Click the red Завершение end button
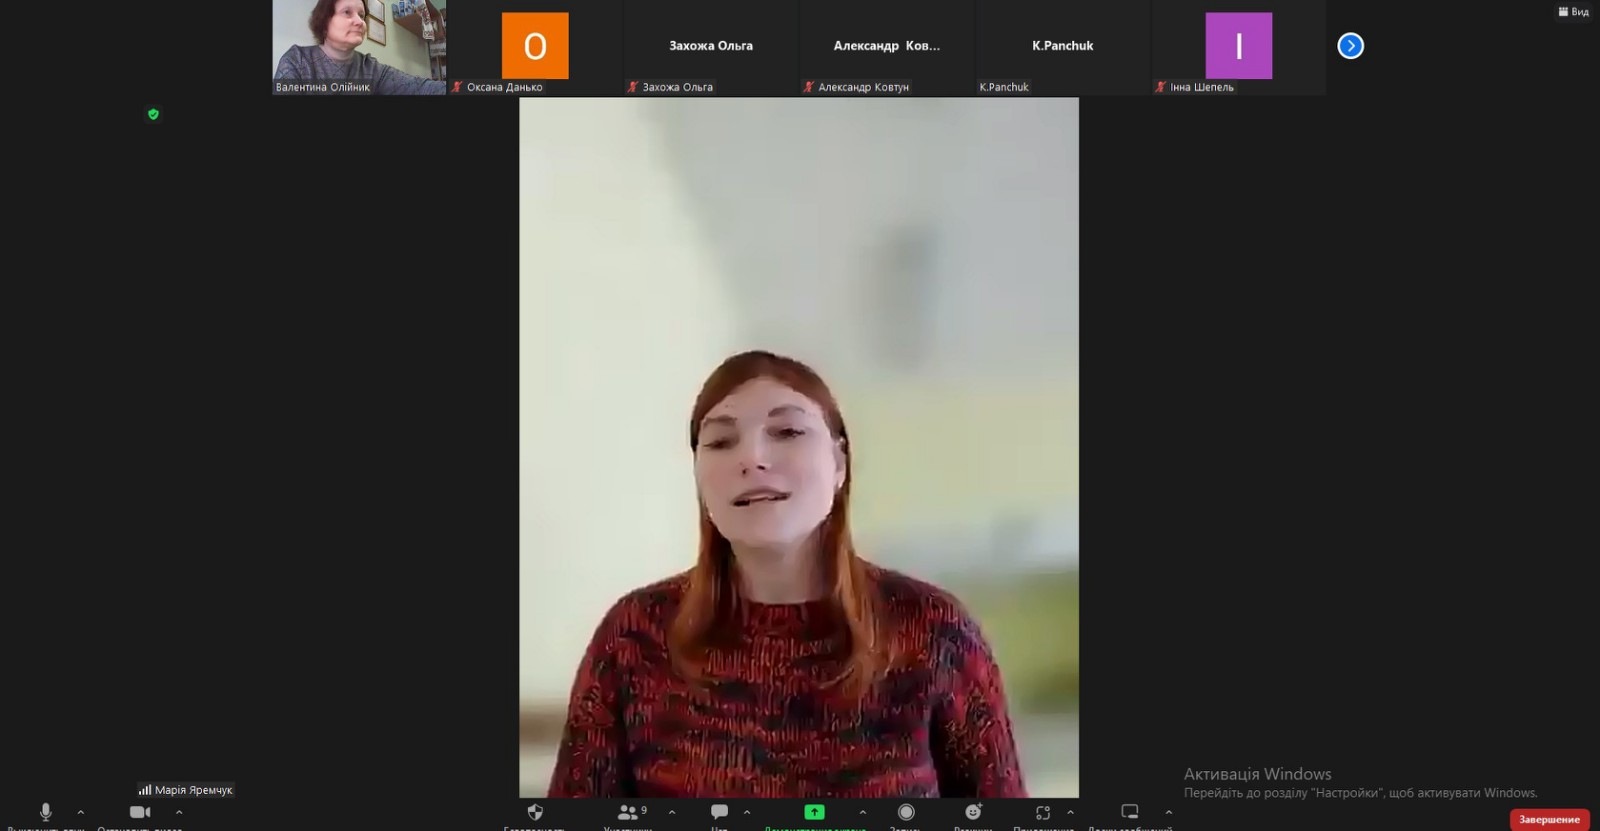This screenshot has height=831, width=1600. 1549,819
